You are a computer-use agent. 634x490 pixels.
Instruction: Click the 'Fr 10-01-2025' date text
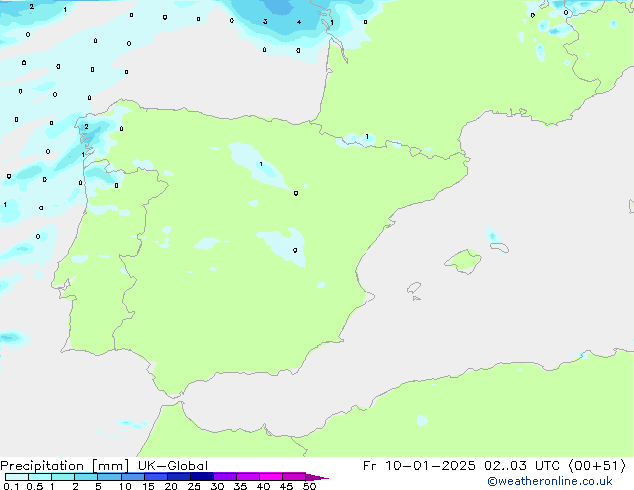click(419, 466)
